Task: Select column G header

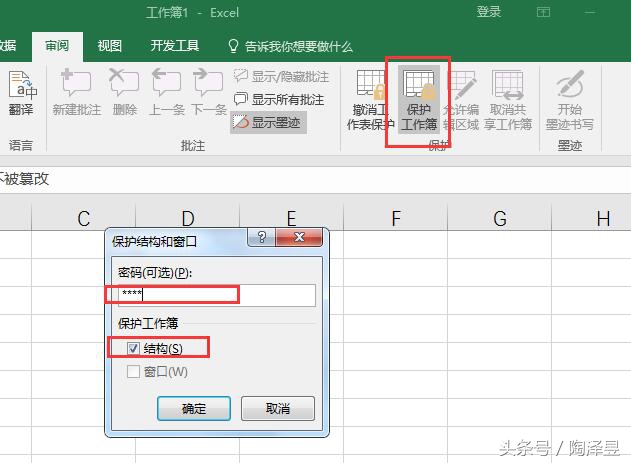Action: [x=499, y=218]
